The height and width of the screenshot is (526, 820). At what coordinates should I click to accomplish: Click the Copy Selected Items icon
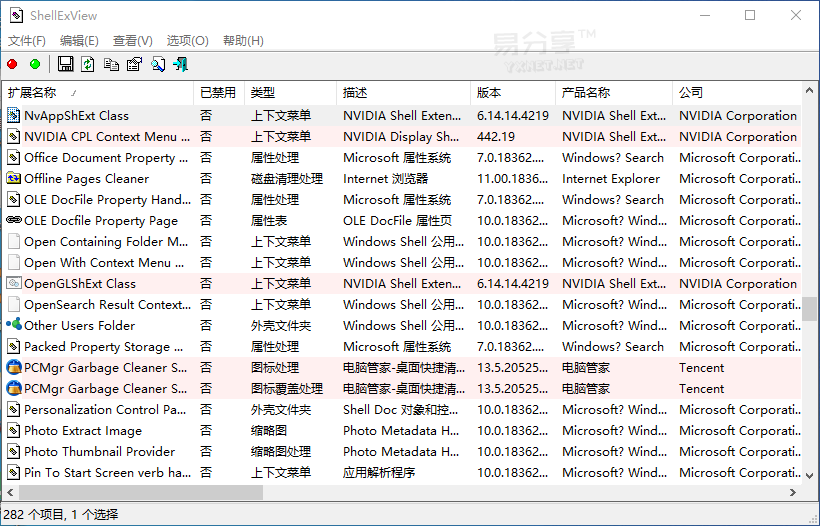point(111,64)
